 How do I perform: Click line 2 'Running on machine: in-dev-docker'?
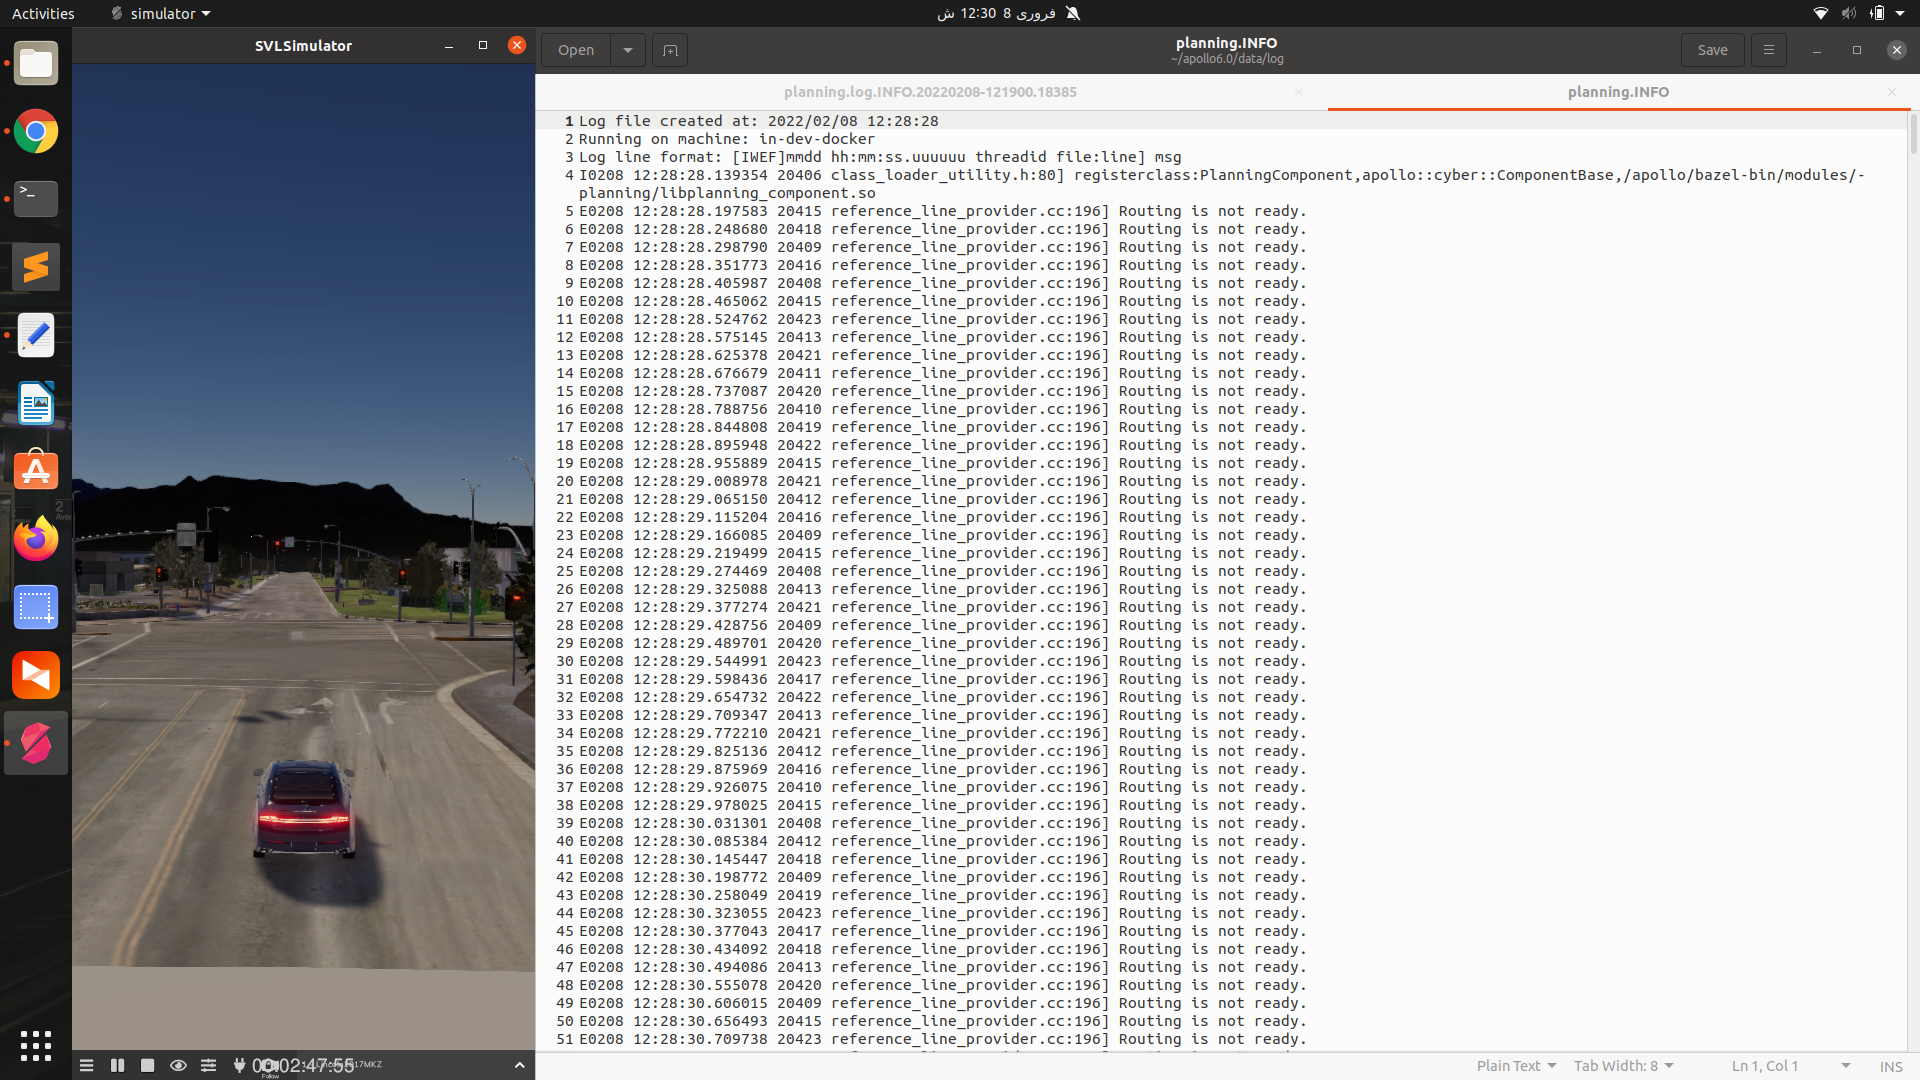pos(727,139)
